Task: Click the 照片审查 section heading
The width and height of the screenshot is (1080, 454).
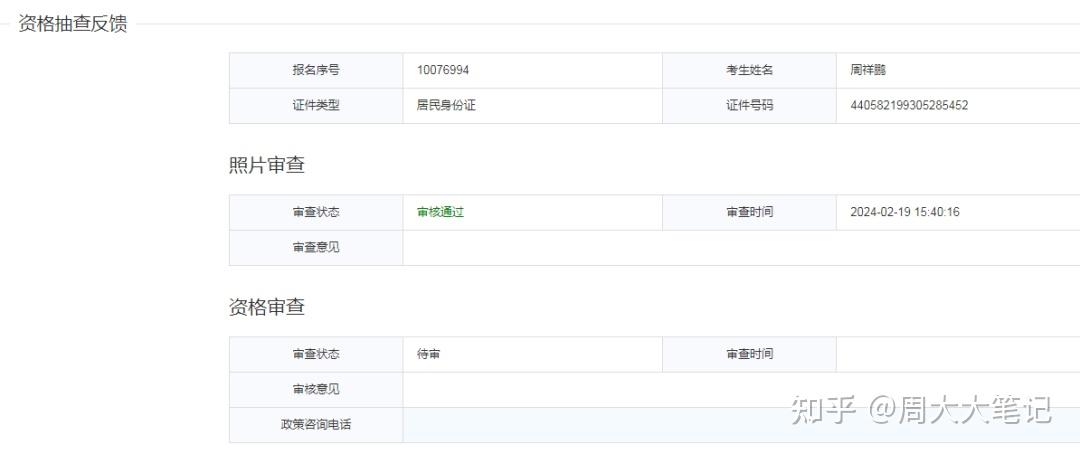Action: pos(267,165)
